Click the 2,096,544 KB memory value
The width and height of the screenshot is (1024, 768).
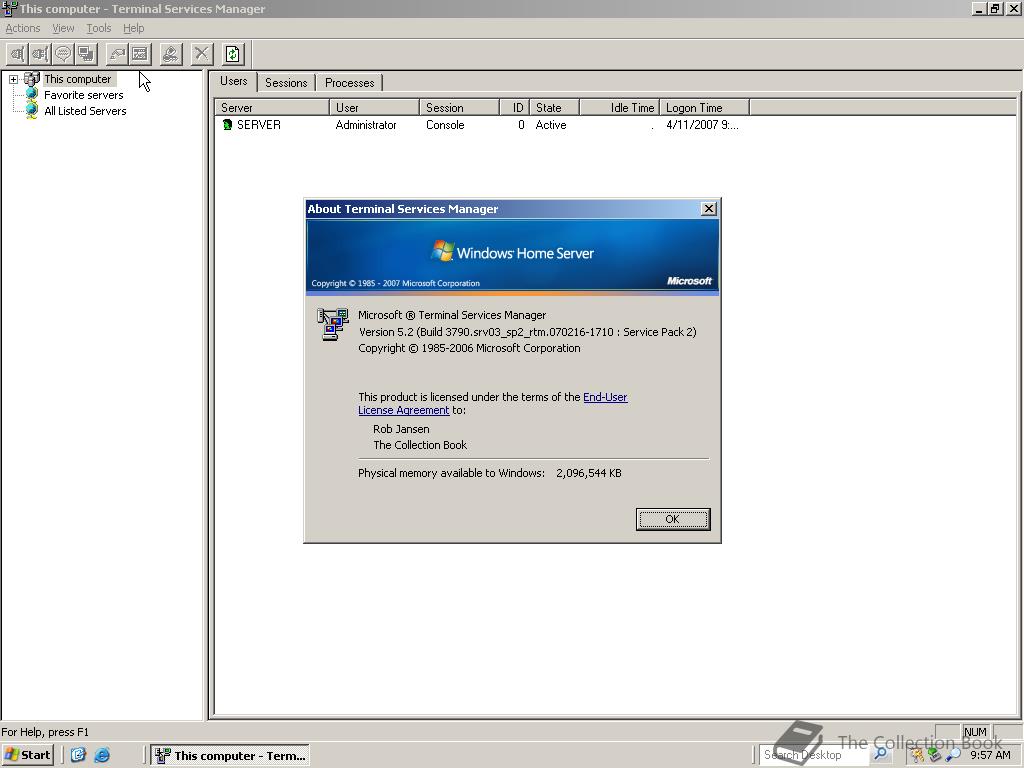pos(589,473)
